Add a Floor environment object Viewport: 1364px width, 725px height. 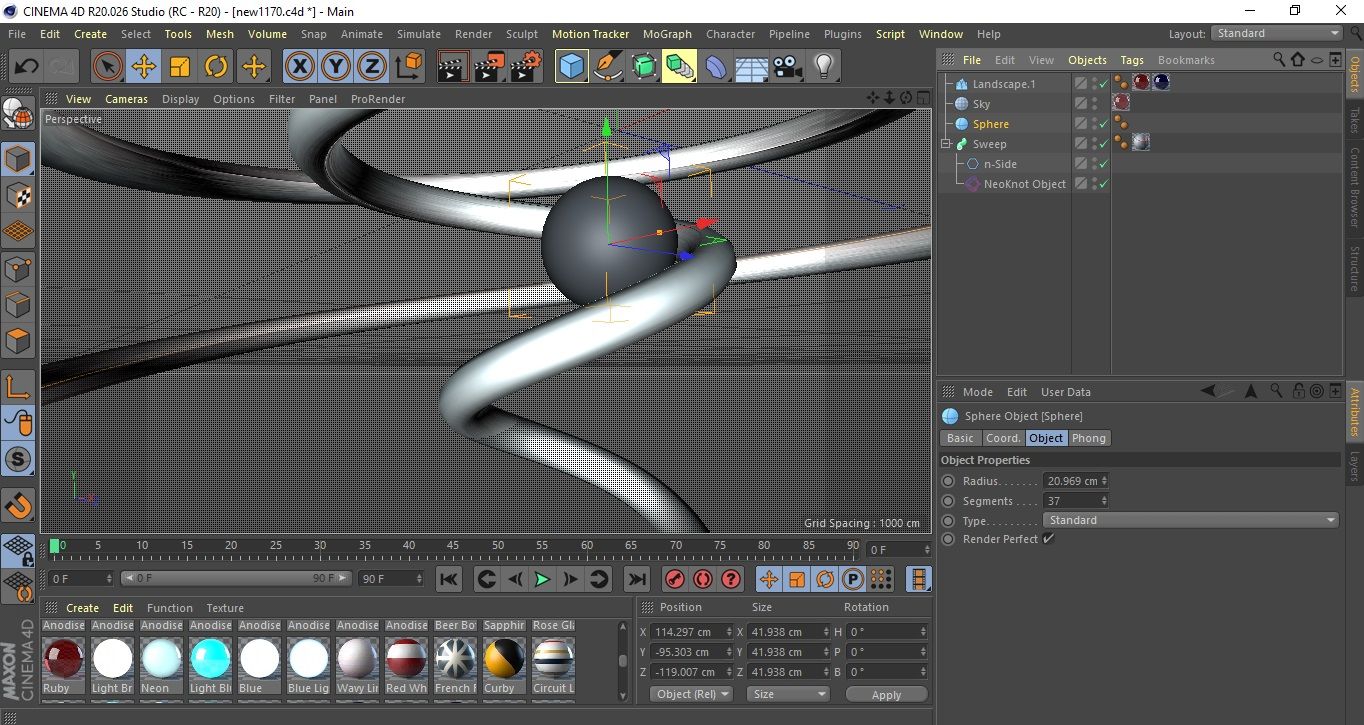click(x=751, y=67)
